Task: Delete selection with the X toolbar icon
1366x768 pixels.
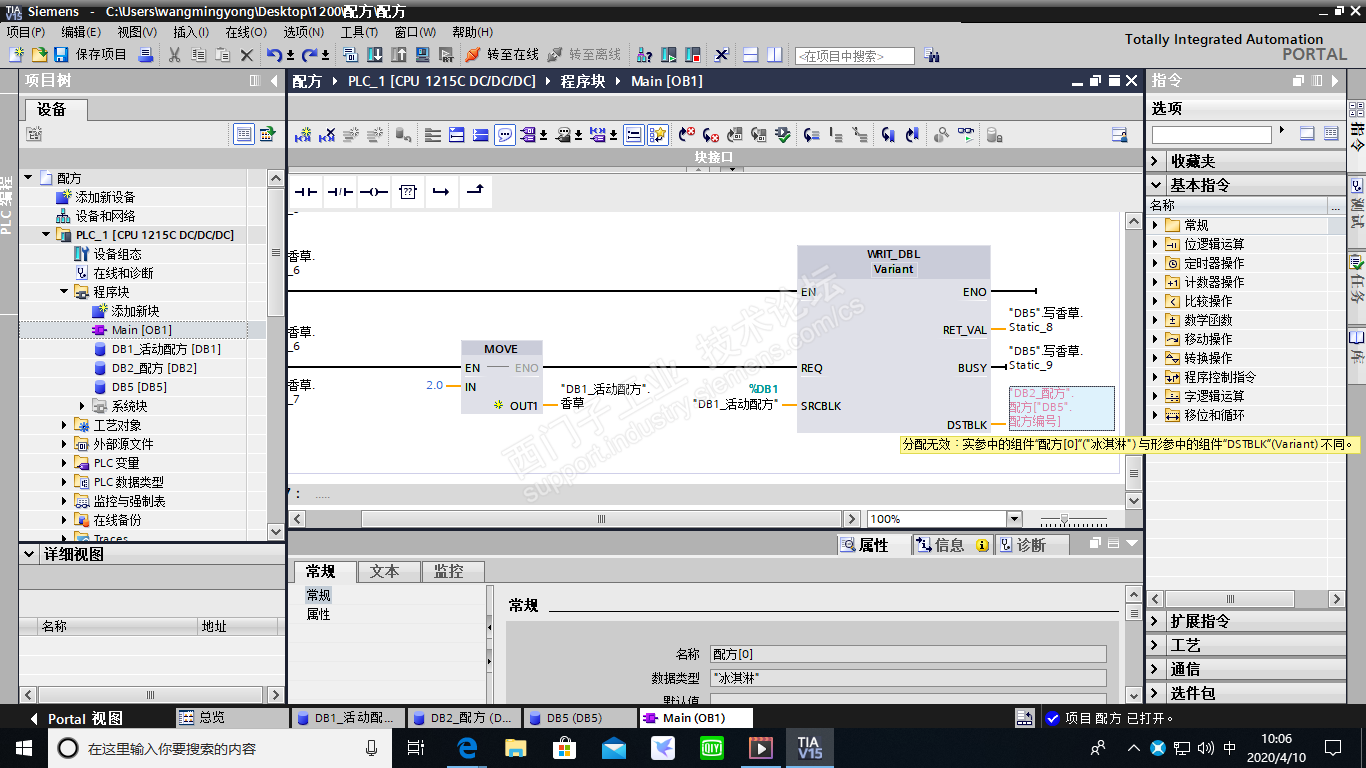Action: pos(247,54)
